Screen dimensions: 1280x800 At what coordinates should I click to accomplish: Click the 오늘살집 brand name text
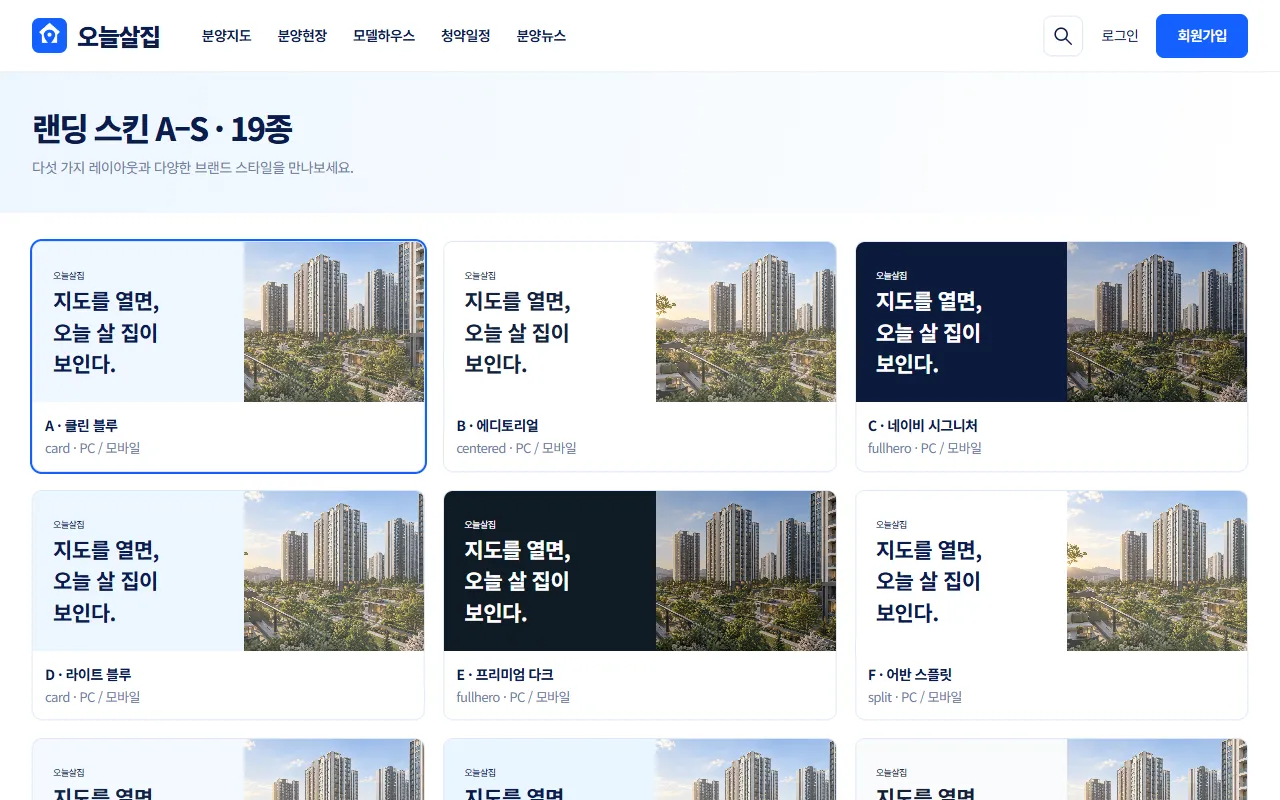coord(119,36)
